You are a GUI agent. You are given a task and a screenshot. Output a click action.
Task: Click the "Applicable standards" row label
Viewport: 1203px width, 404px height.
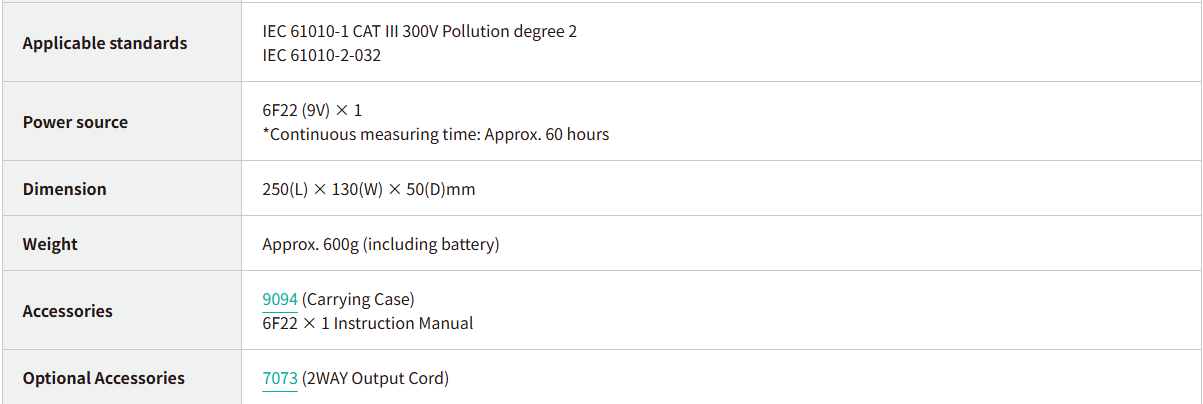click(104, 43)
